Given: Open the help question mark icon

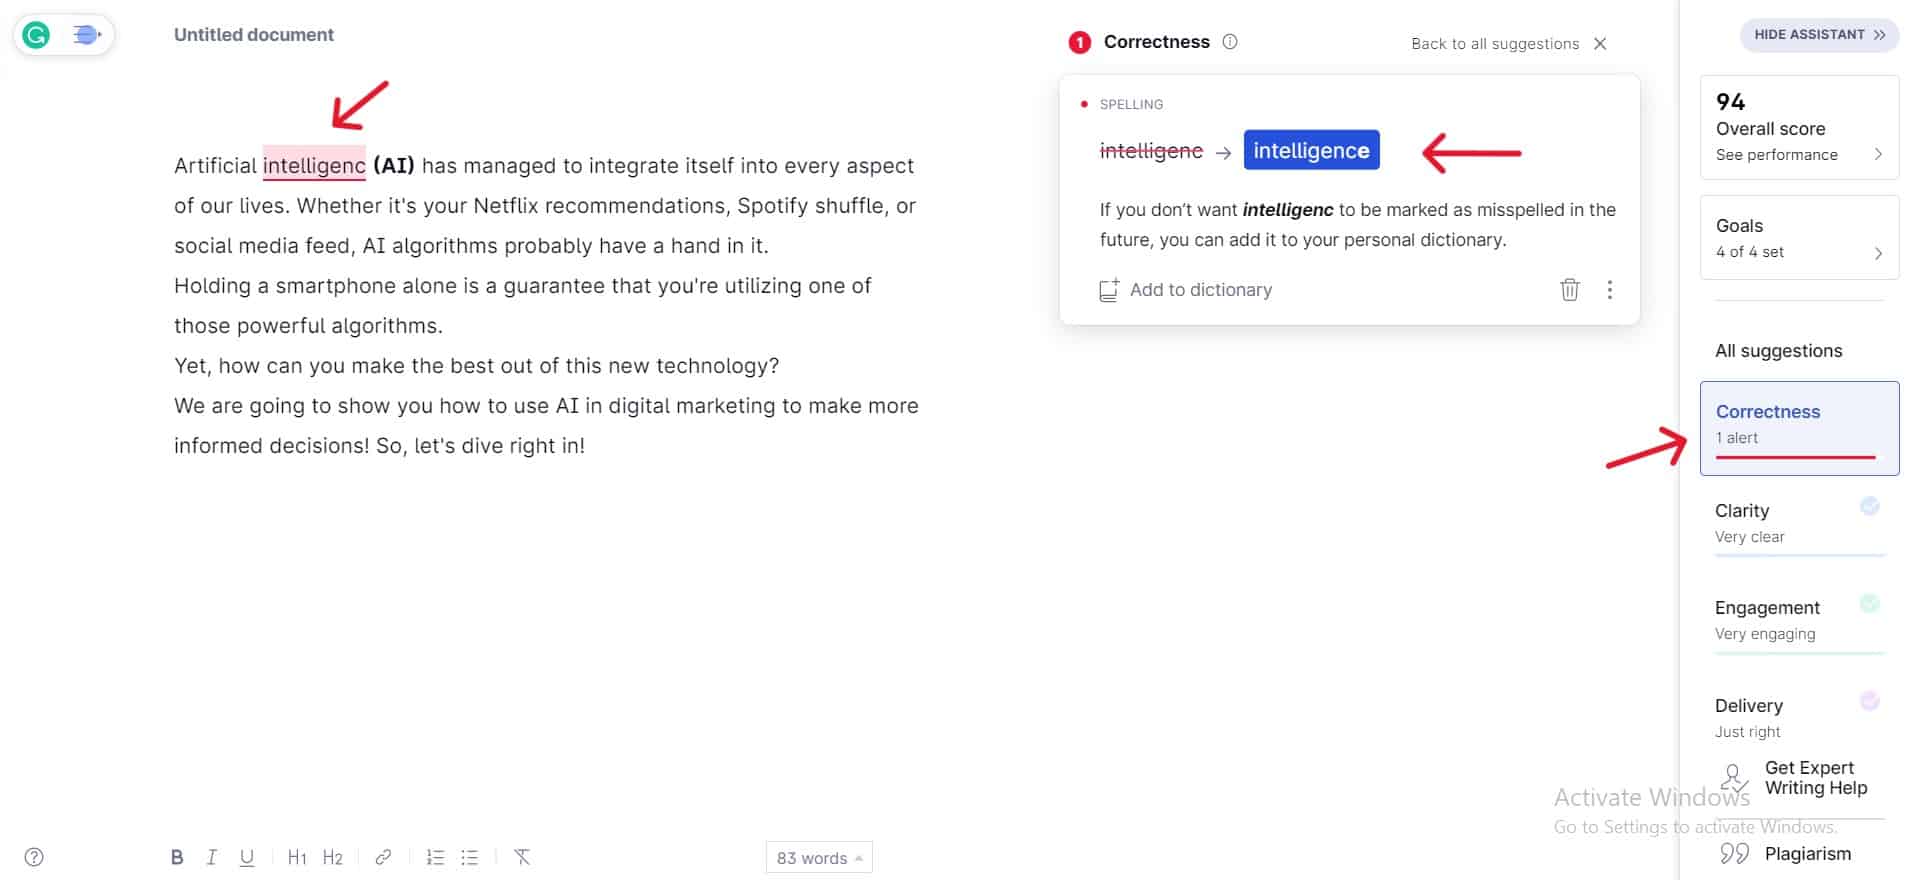Looking at the screenshot, I should [34, 857].
